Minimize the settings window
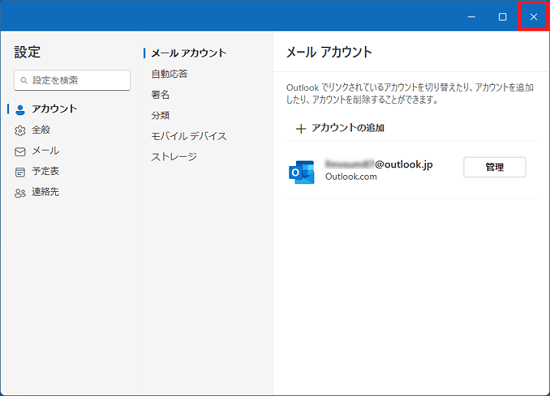Screen dimensions: 550x396 471,16
